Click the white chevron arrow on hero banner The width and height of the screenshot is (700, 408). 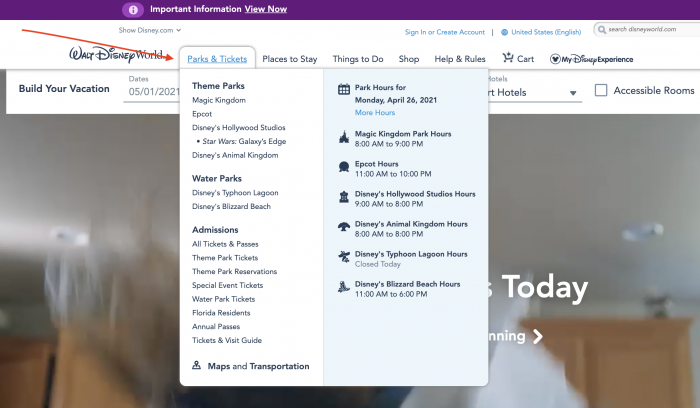coord(538,337)
